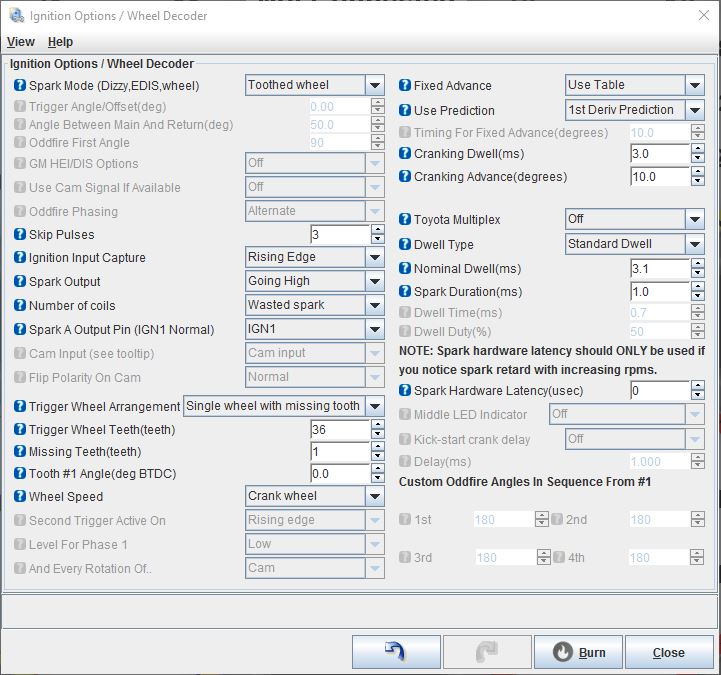Viewport: 721px width, 675px height.
Task: Click the Cranking Dwell value field
Action: tap(660, 154)
